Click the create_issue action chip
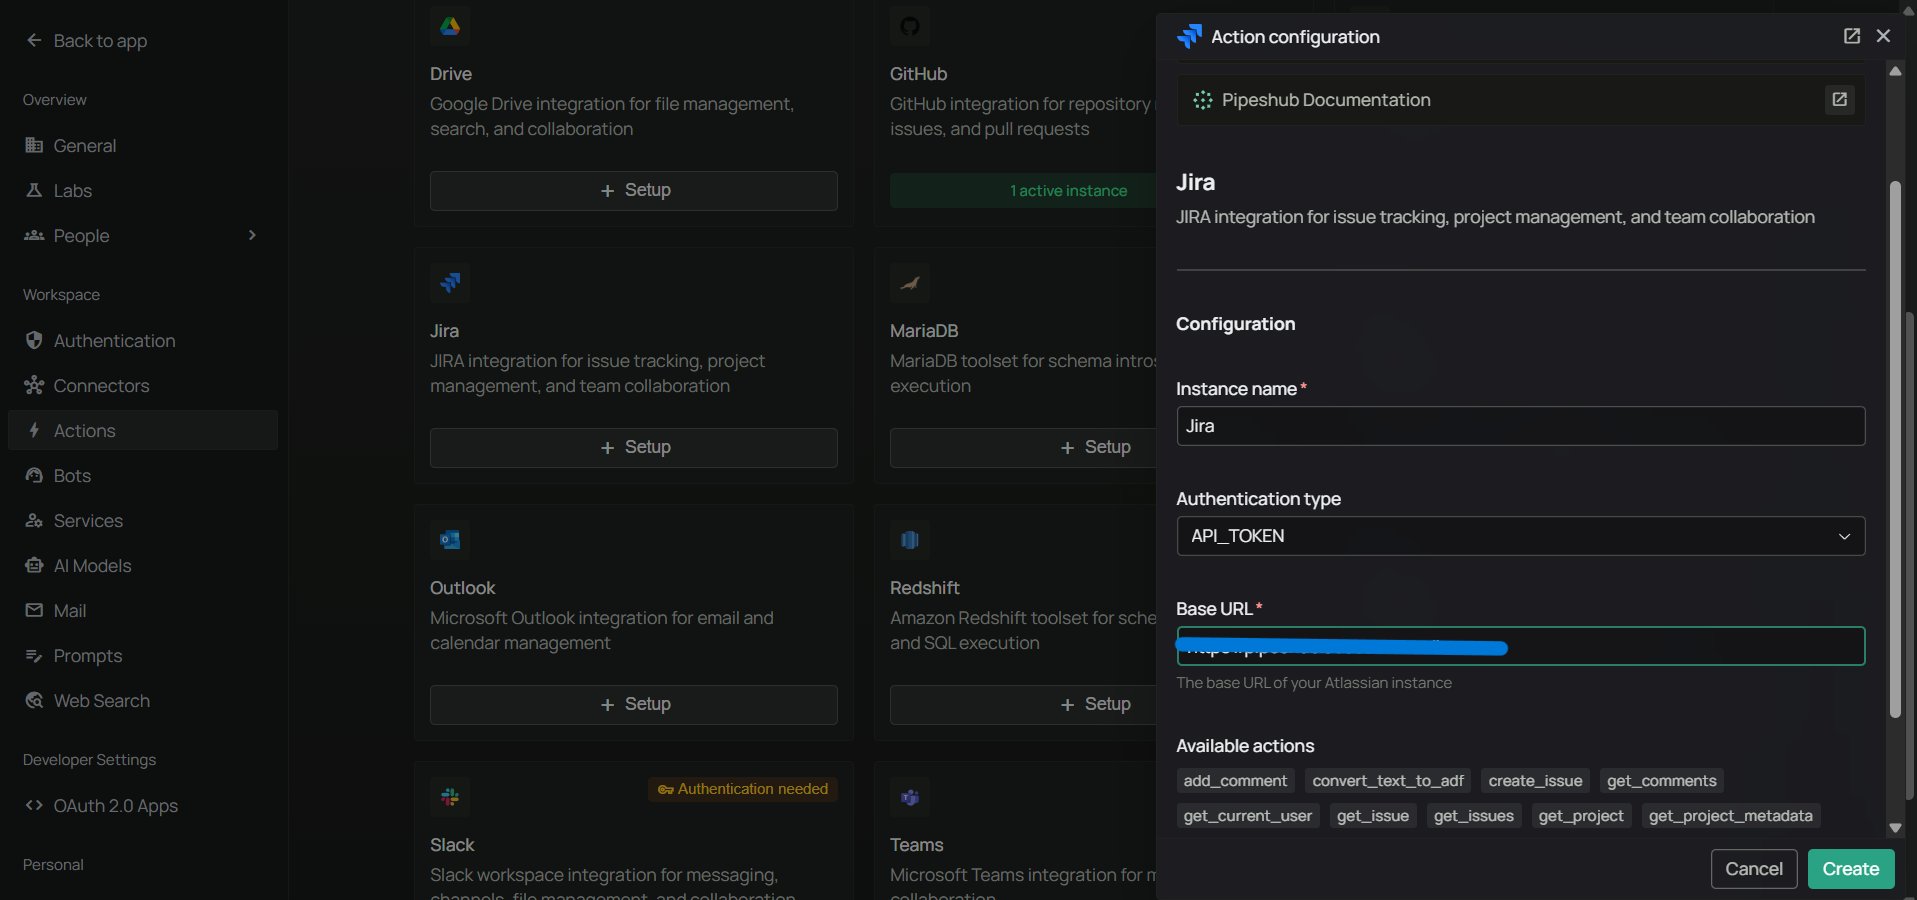Viewport: 1917px width, 900px height. coord(1535,781)
